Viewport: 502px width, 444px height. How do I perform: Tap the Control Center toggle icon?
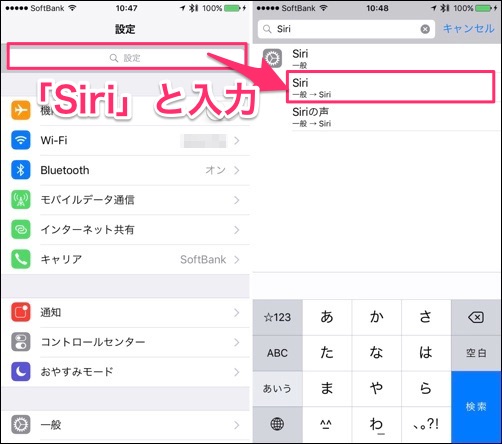pos(21,342)
